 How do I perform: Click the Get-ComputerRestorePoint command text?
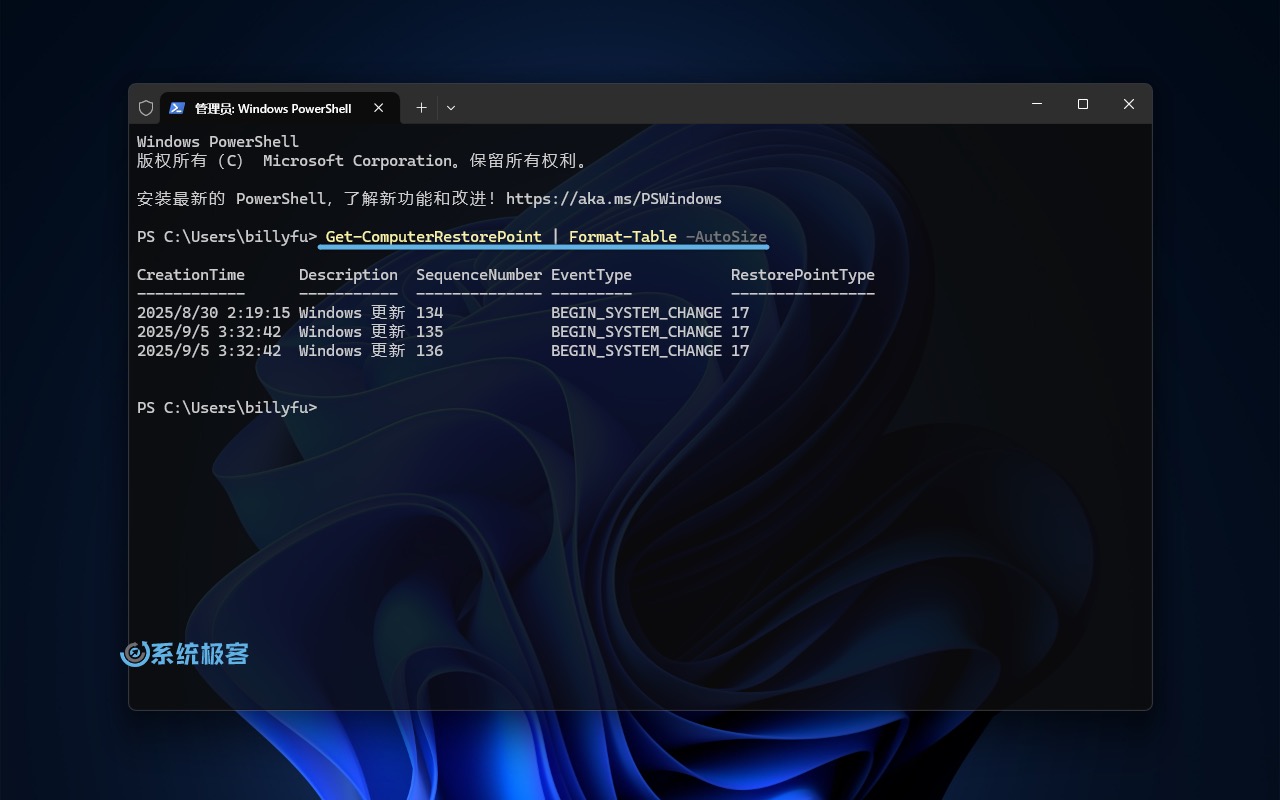(x=434, y=237)
